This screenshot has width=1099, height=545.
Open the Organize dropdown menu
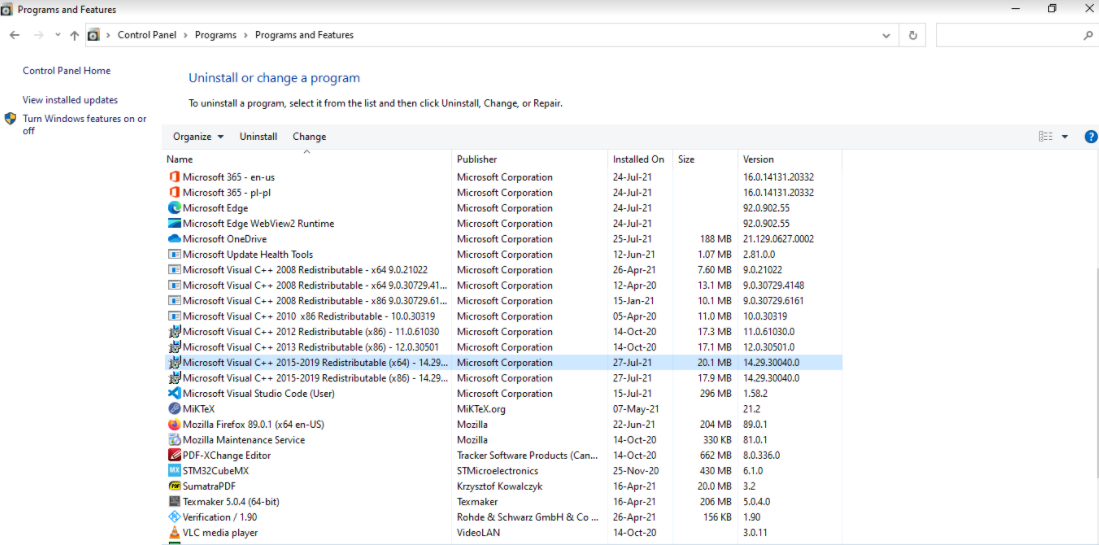pos(198,137)
